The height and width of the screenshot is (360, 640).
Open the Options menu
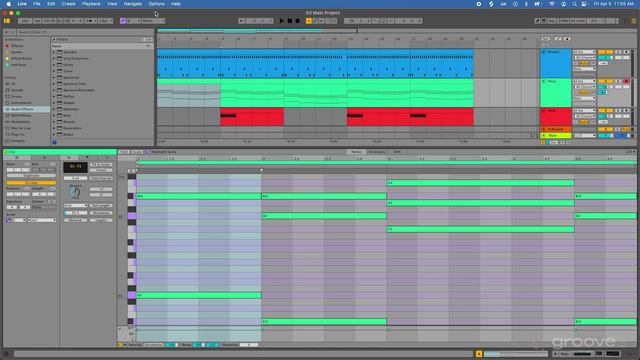pos(156,4)
